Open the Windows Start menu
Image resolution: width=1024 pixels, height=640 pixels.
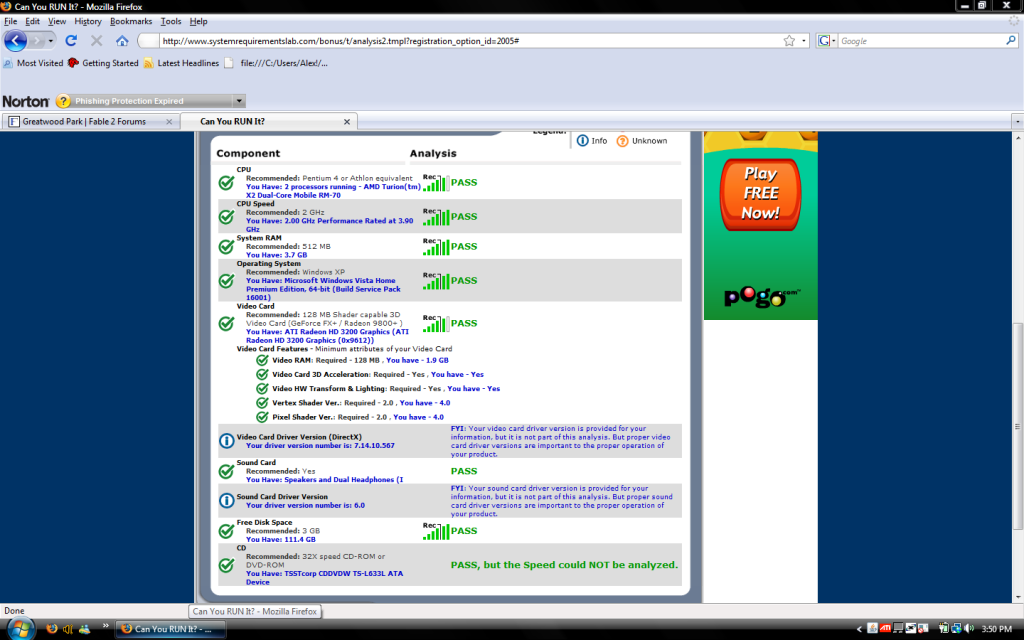[20, 629]
